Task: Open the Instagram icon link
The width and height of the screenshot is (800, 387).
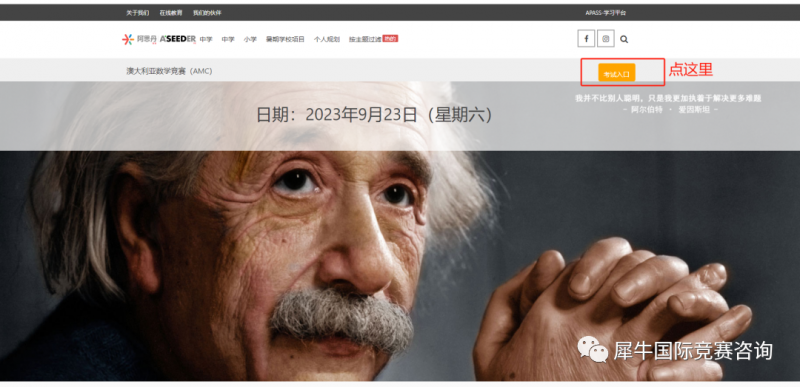Action: click(606, 39)
